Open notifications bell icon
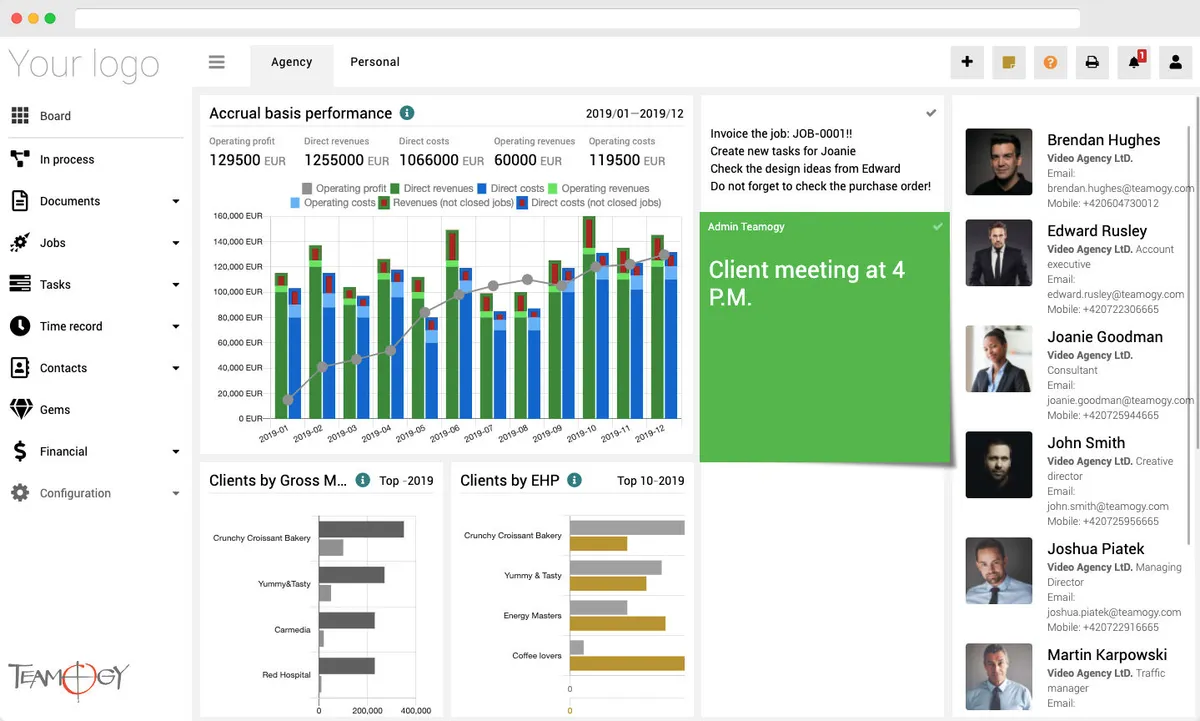 (1134, 62)
